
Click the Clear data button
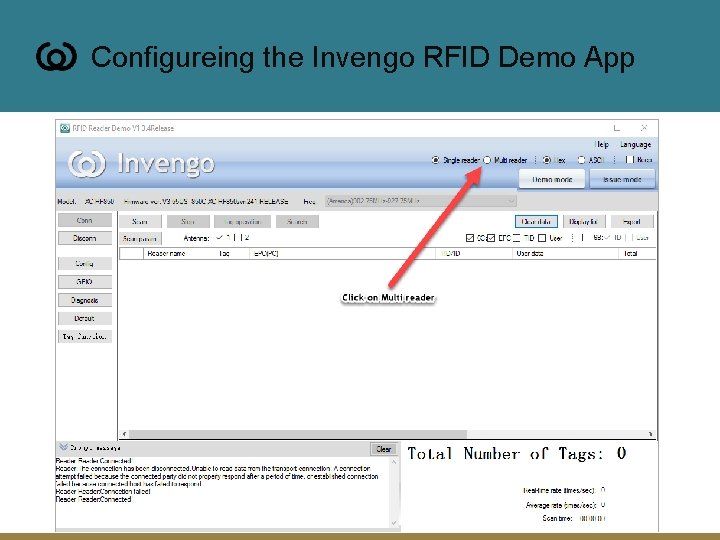tap(536, 222)
